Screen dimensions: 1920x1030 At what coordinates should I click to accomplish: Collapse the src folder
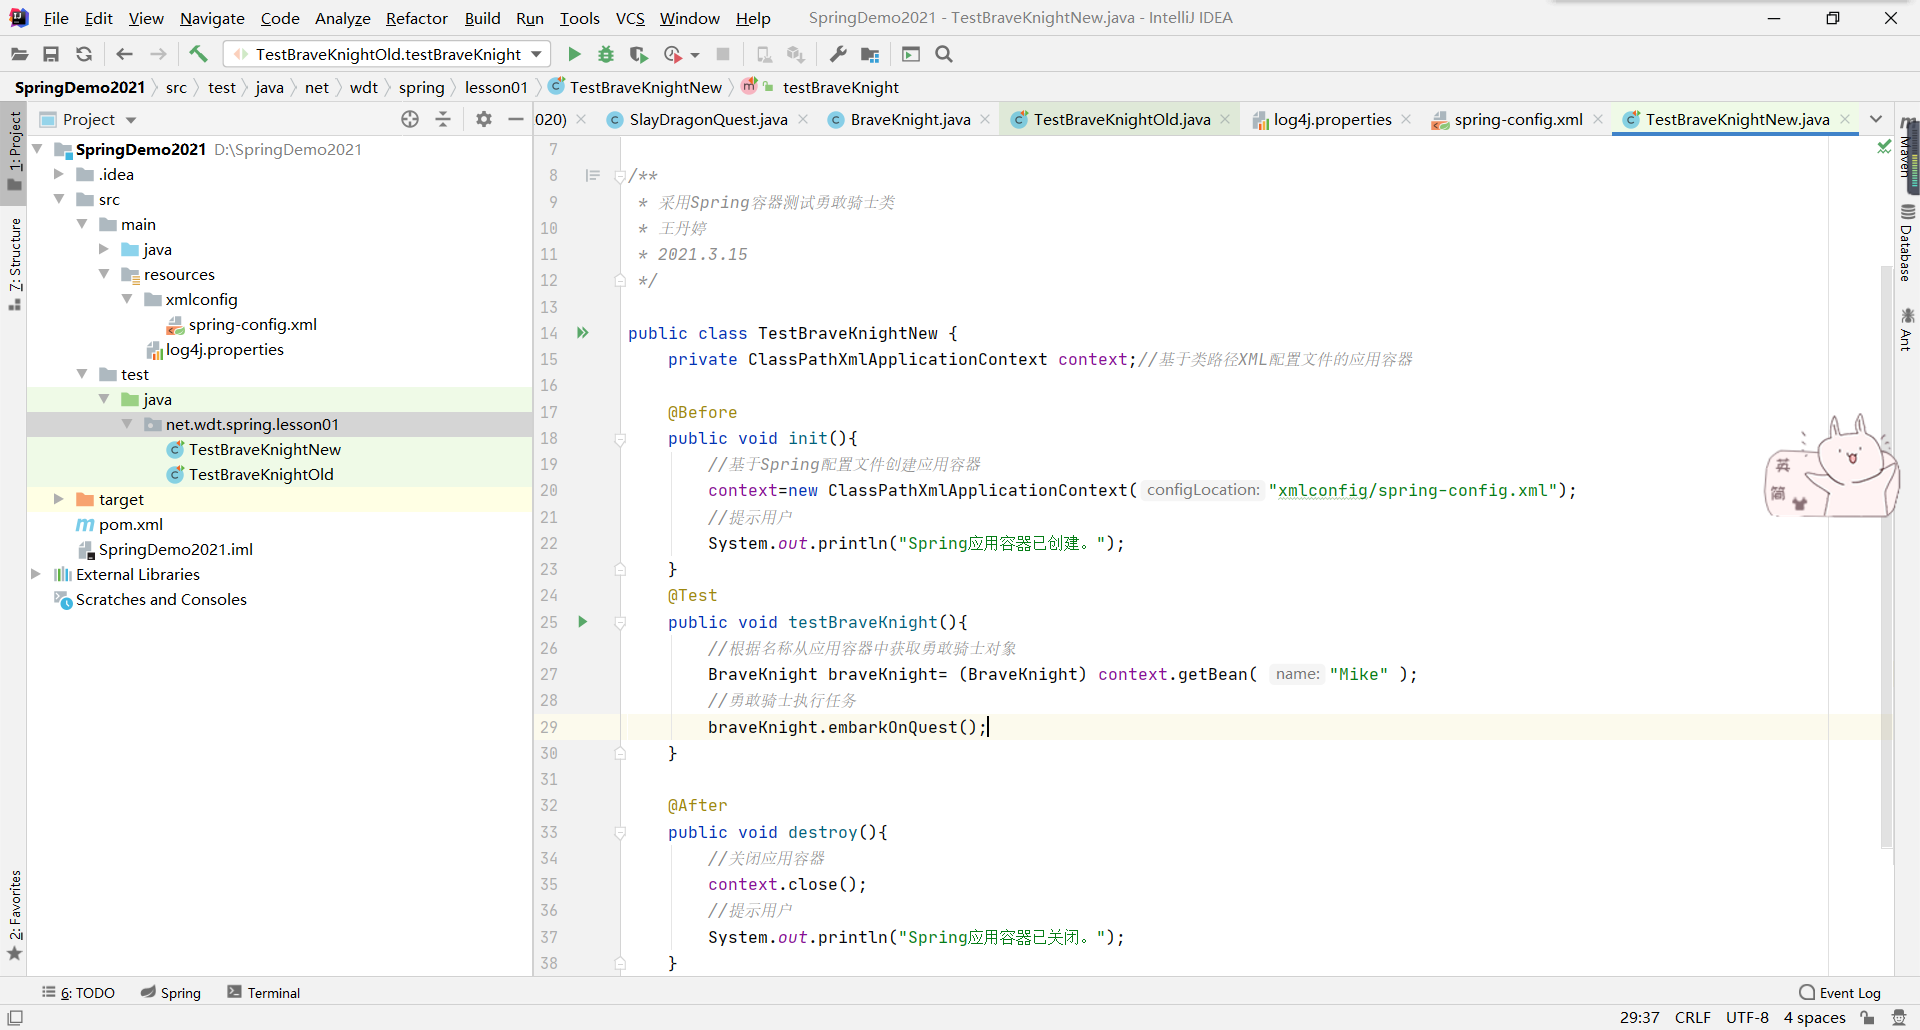[x=58, y=199]
